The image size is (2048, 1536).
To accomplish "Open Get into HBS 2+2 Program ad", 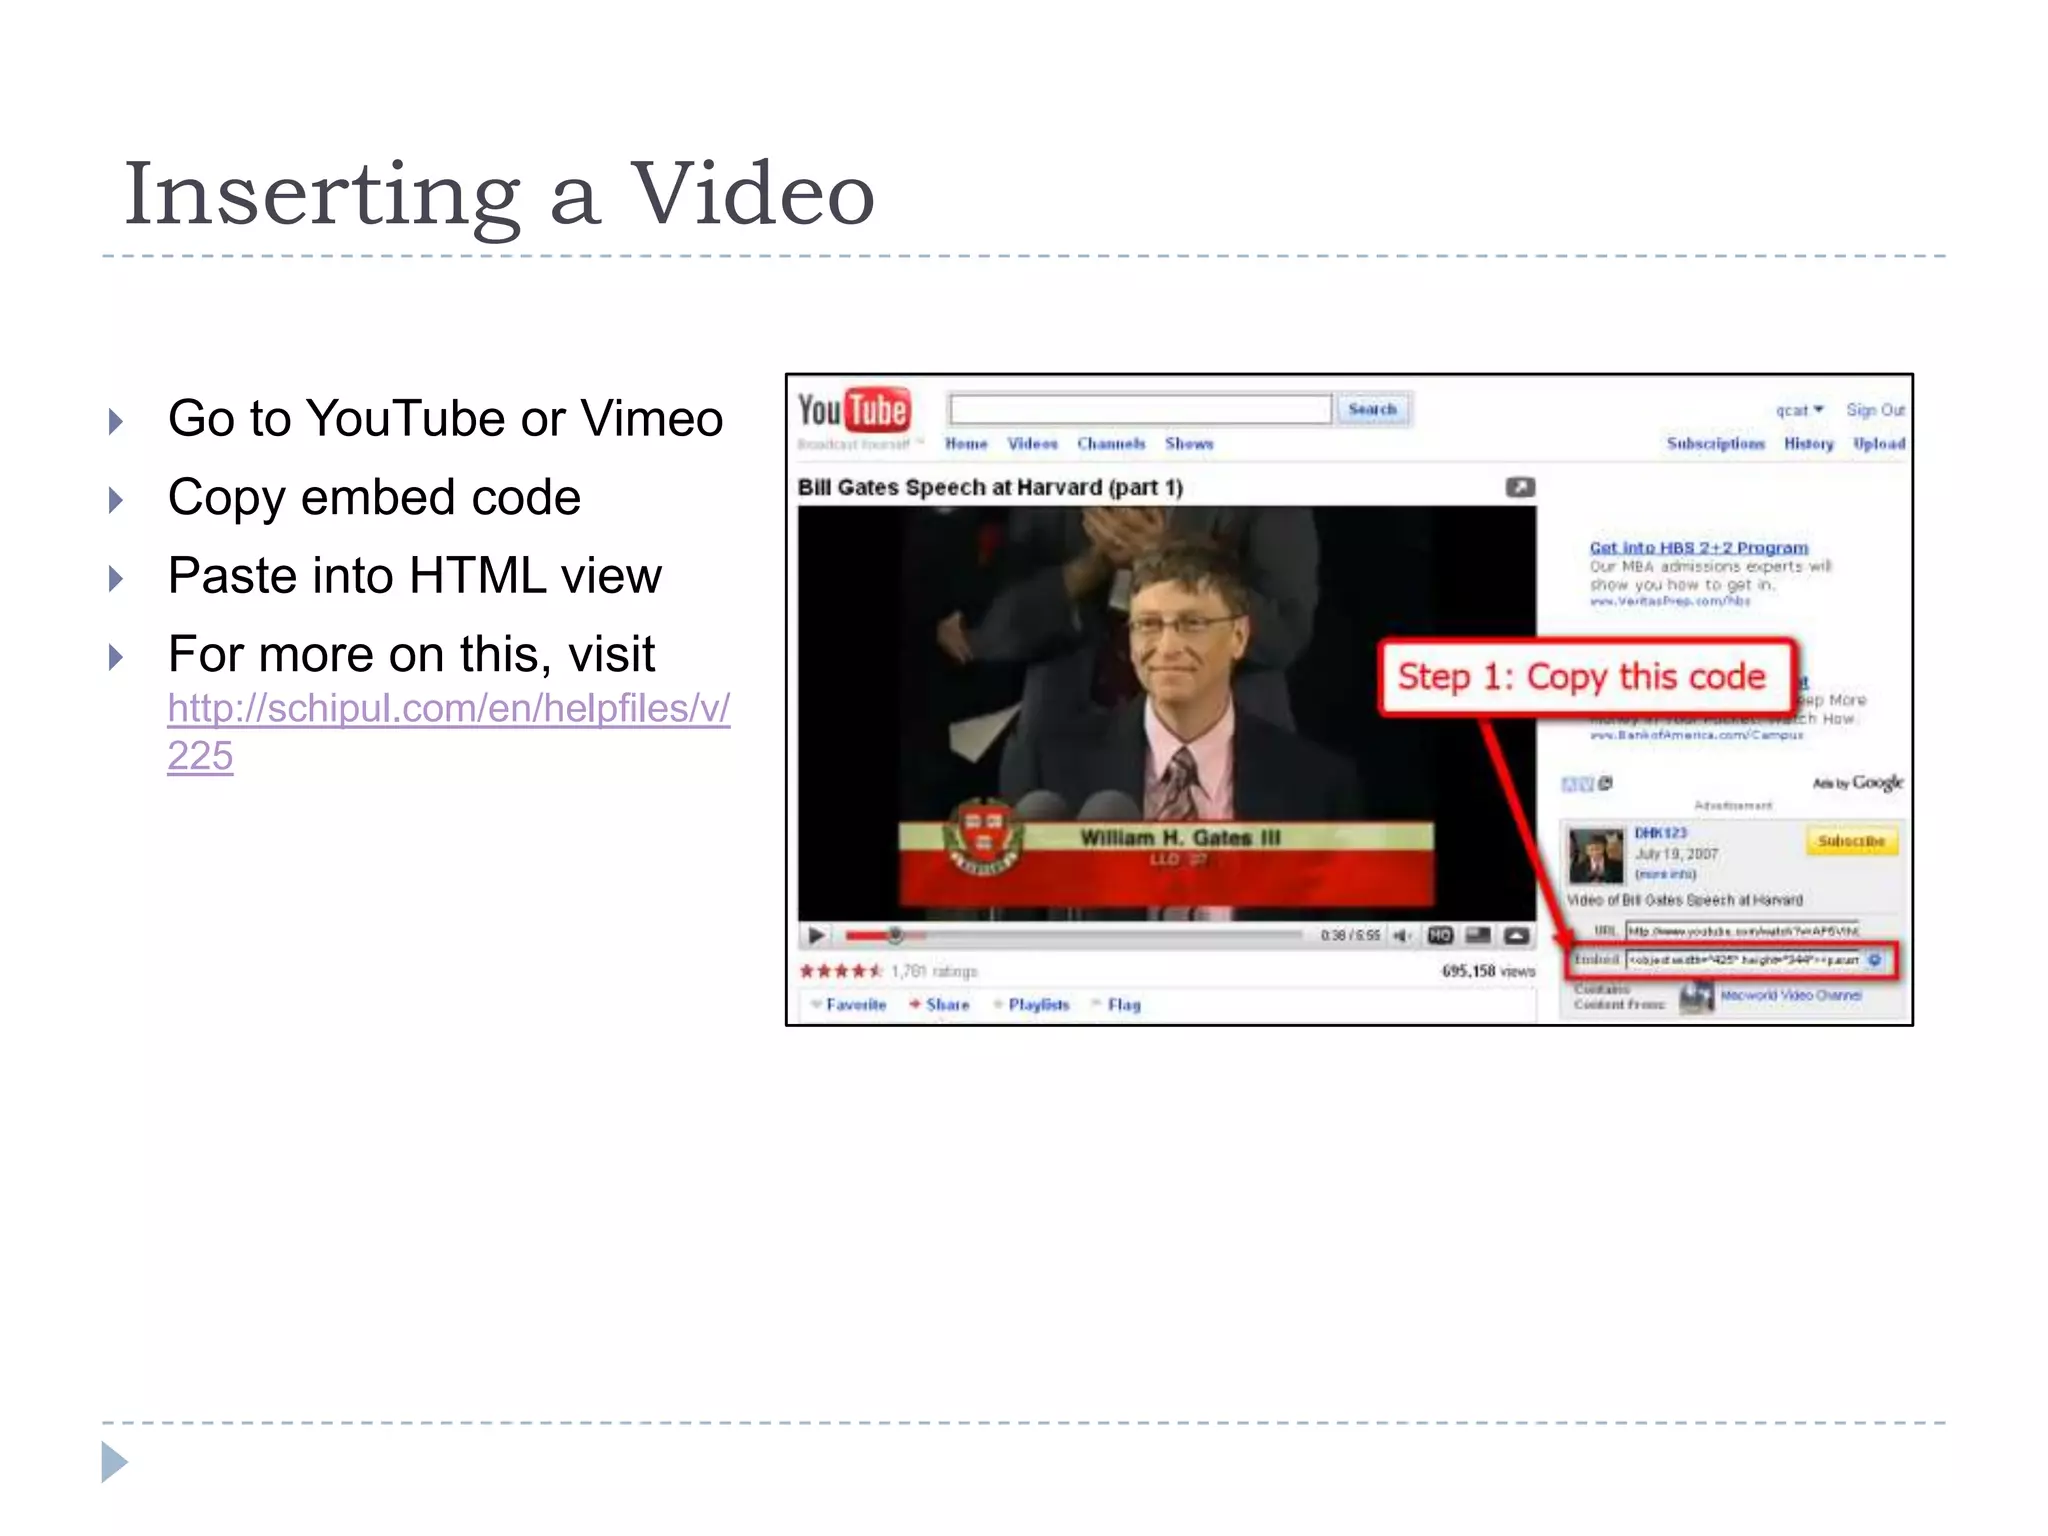I will click(x=1698, y=547).
